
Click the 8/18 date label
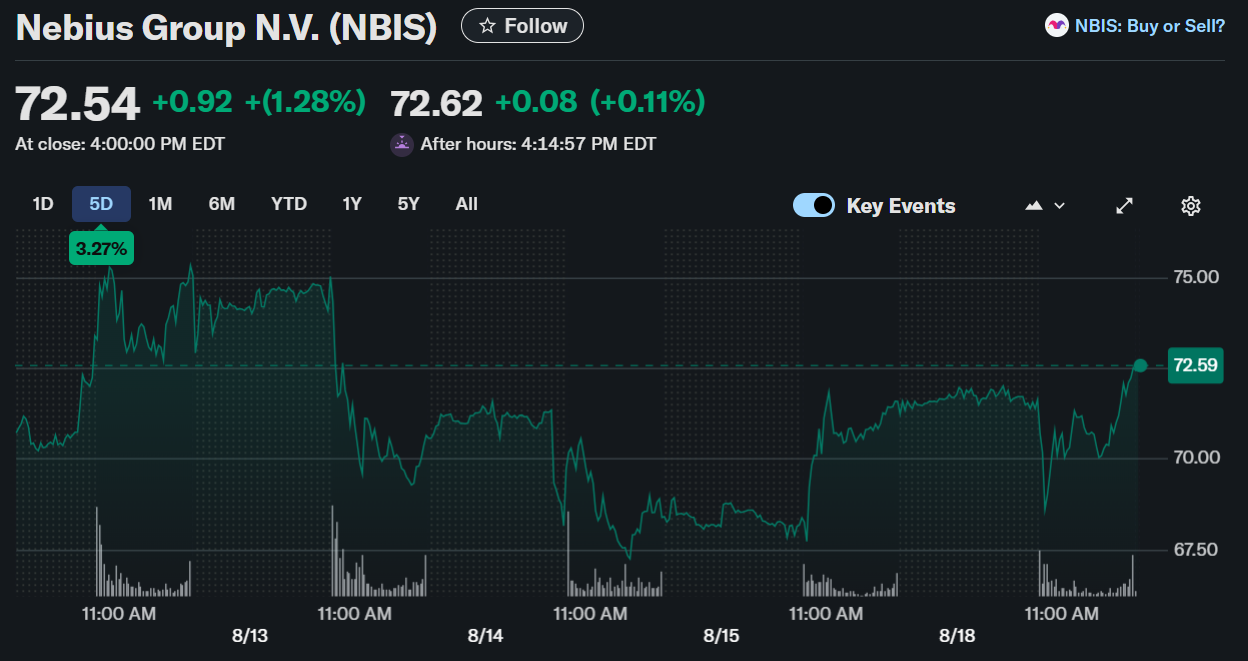coord(957,635)
